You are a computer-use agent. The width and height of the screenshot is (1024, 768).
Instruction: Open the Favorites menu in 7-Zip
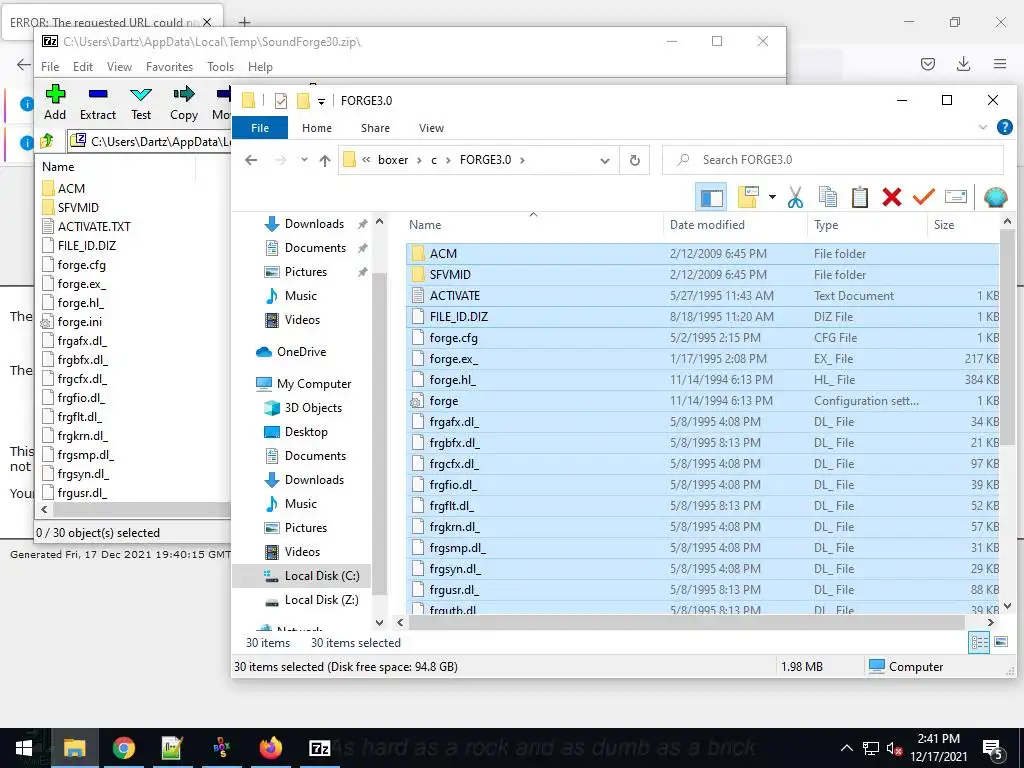169,67
